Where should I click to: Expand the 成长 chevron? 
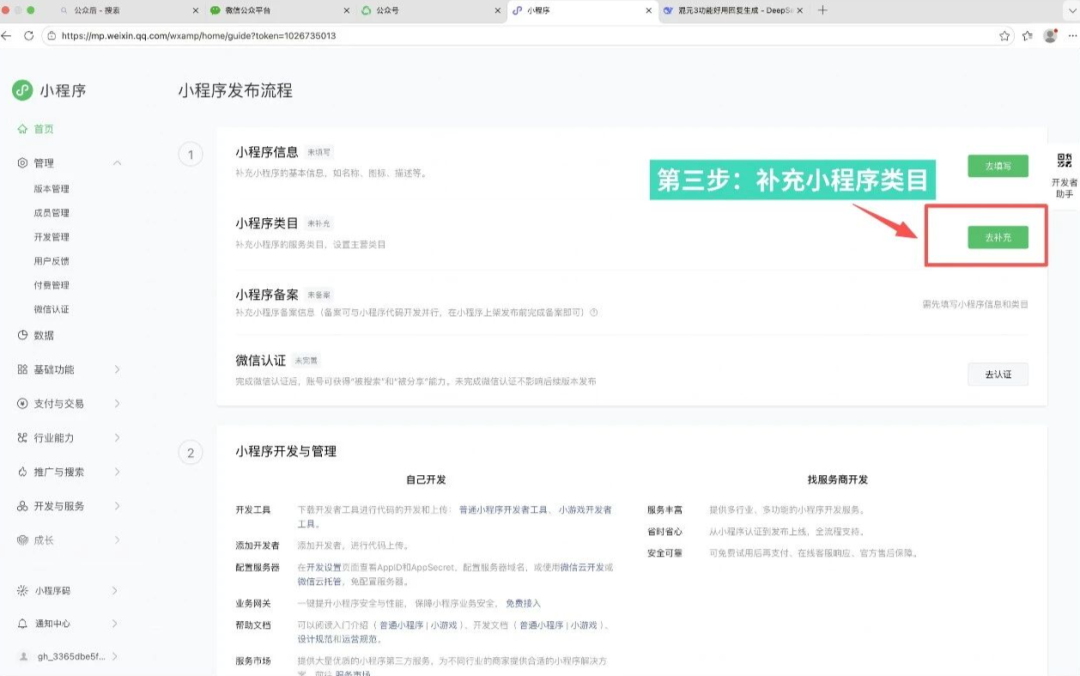117,540
